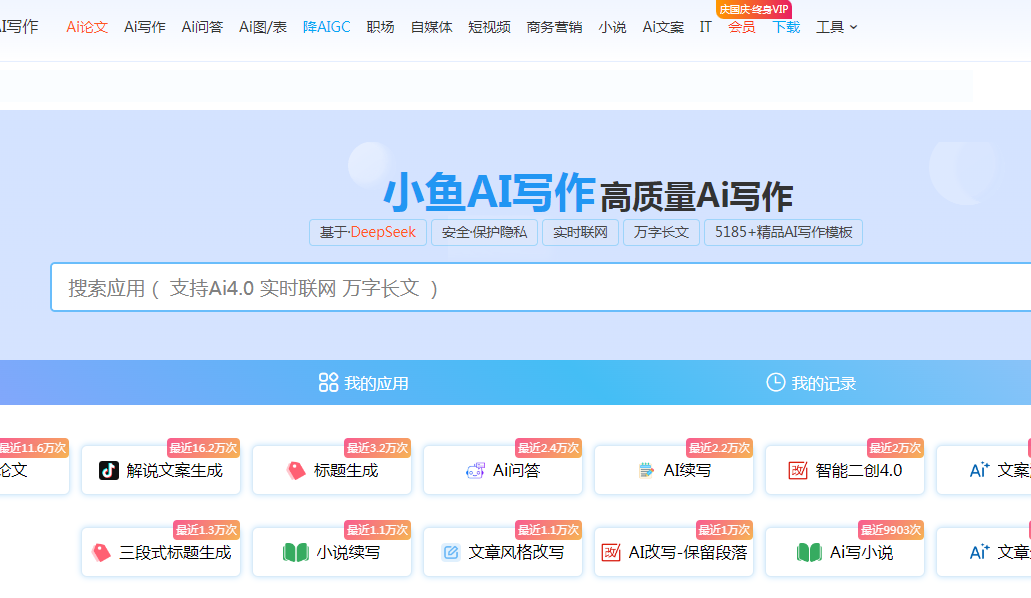Click the 安全·保护隐私 tag
This screenshot has height=598, width=1031.
pos(484,232)
